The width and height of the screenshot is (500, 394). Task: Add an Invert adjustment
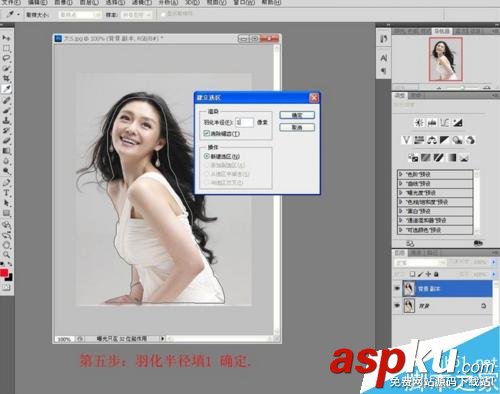coord(412,157)
